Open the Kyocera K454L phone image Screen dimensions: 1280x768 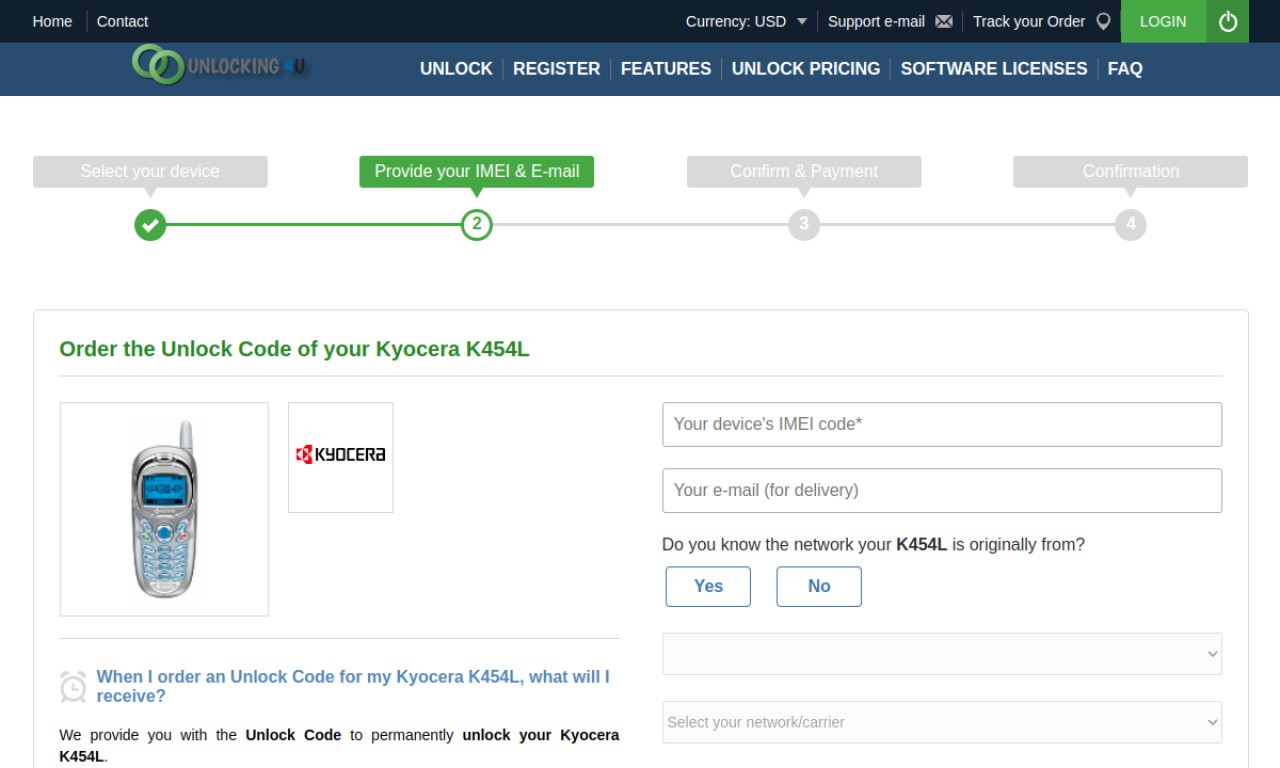[x=164, y=509]
